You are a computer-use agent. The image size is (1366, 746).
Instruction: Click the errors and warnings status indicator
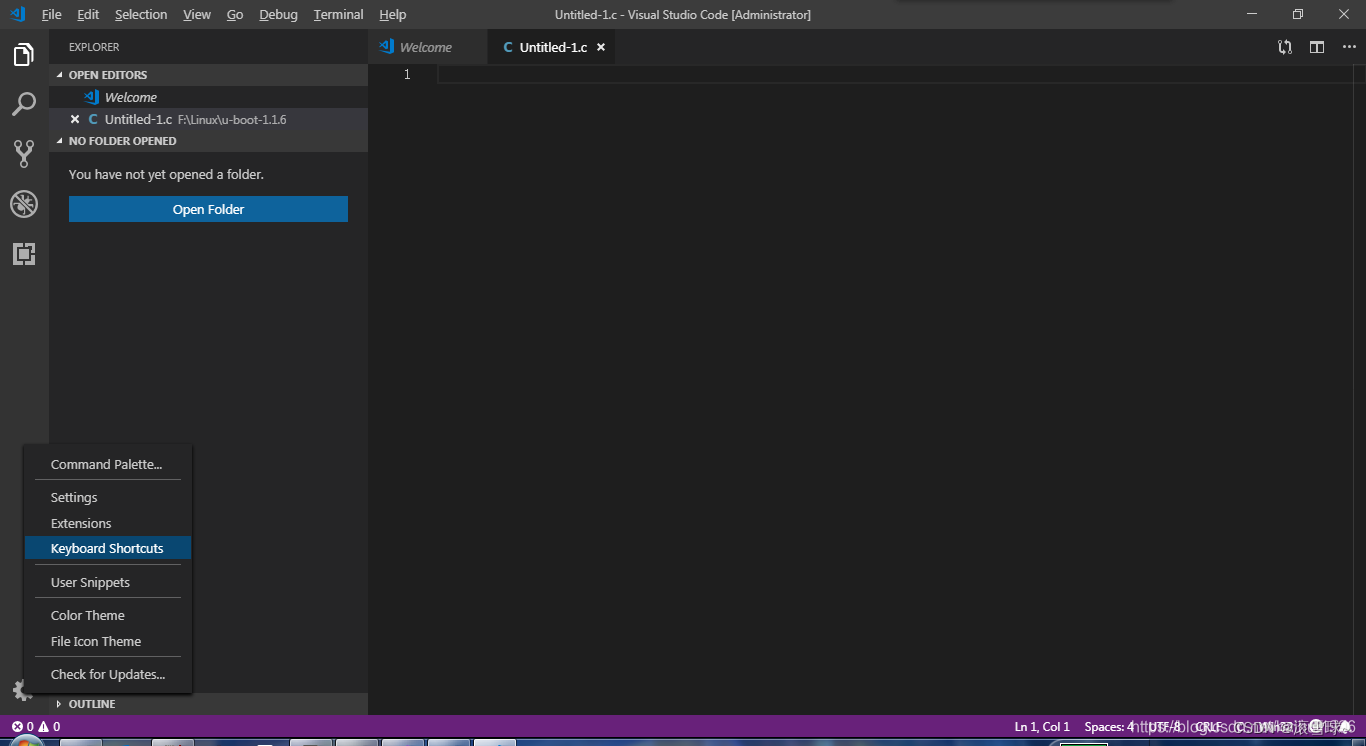point(35,727)
